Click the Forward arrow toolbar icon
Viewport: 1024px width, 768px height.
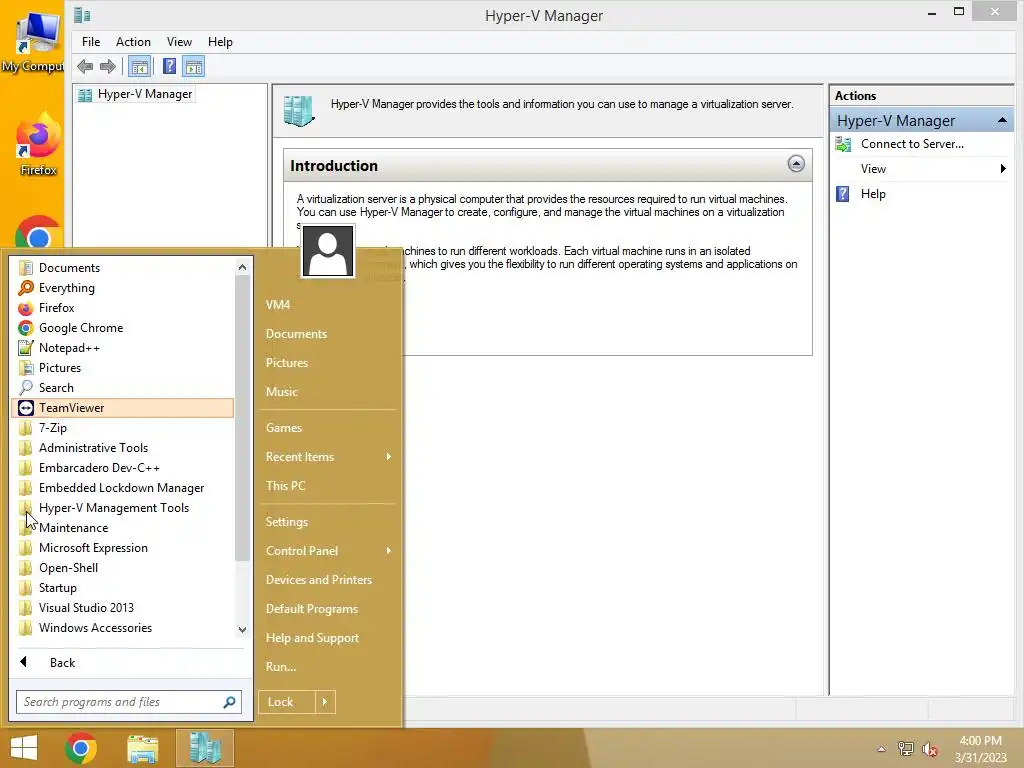(108, 66)
